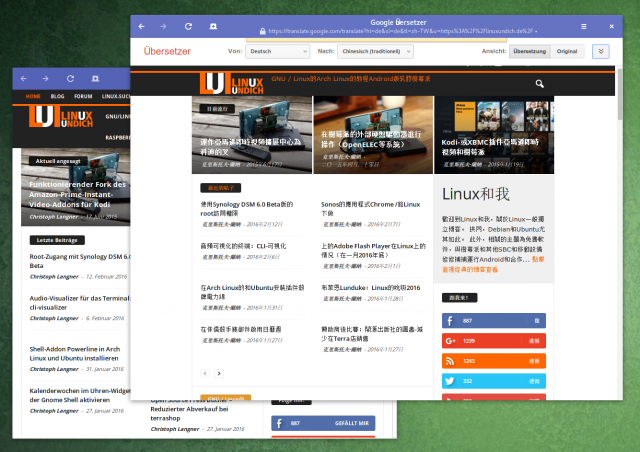The image size is (640, 452).
Task: Click RSS 1243 subscribe button
Action: point(493,361)
